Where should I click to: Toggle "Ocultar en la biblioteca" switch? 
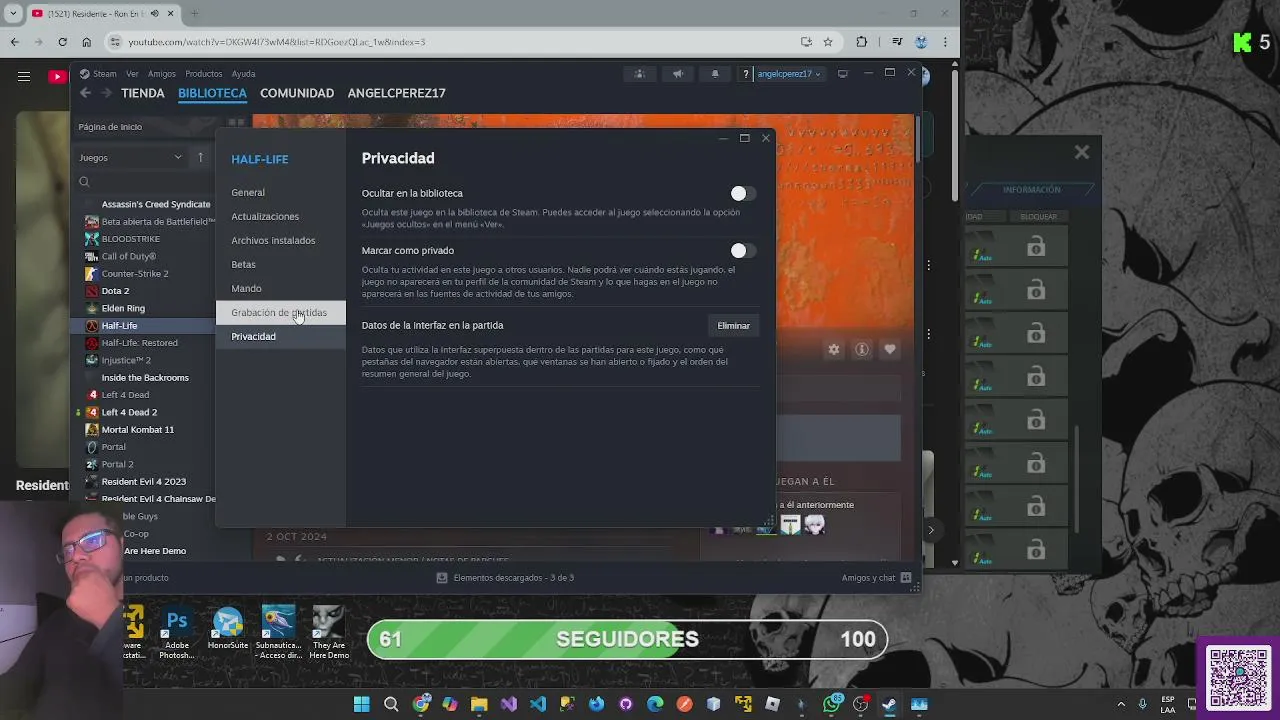coord(742,193)
